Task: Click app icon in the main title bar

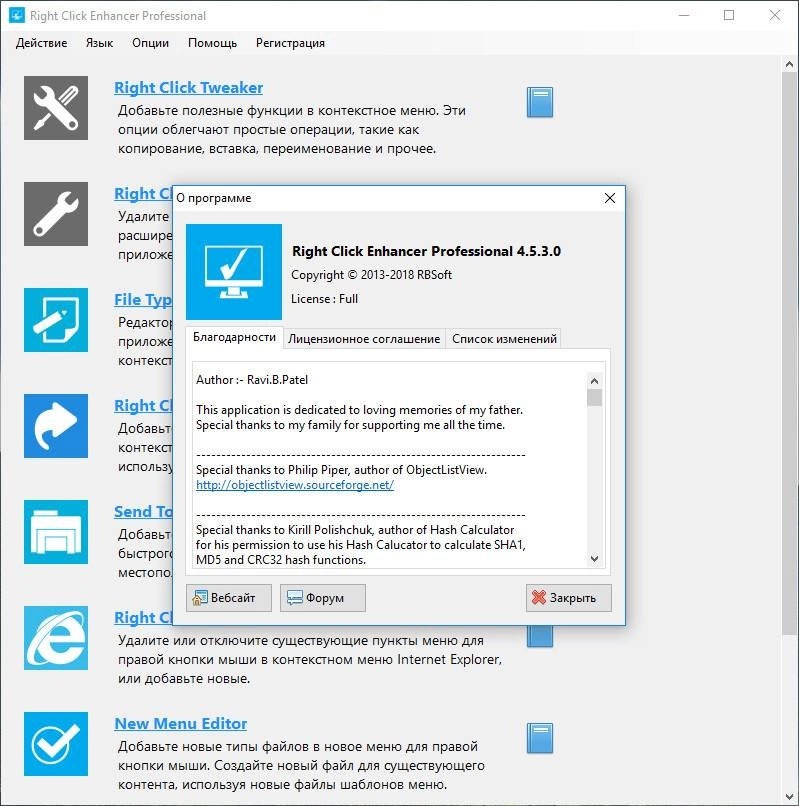Action: 16,15
